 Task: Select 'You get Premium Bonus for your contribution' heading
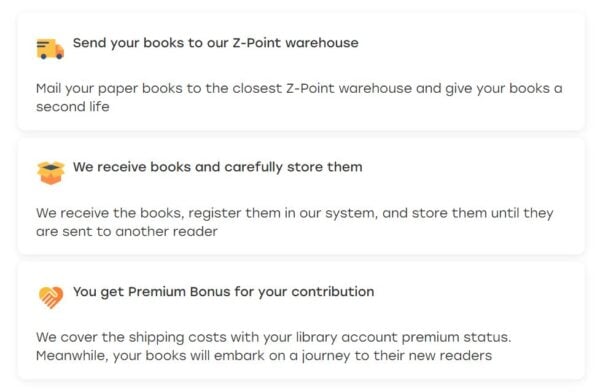point(223,292)
